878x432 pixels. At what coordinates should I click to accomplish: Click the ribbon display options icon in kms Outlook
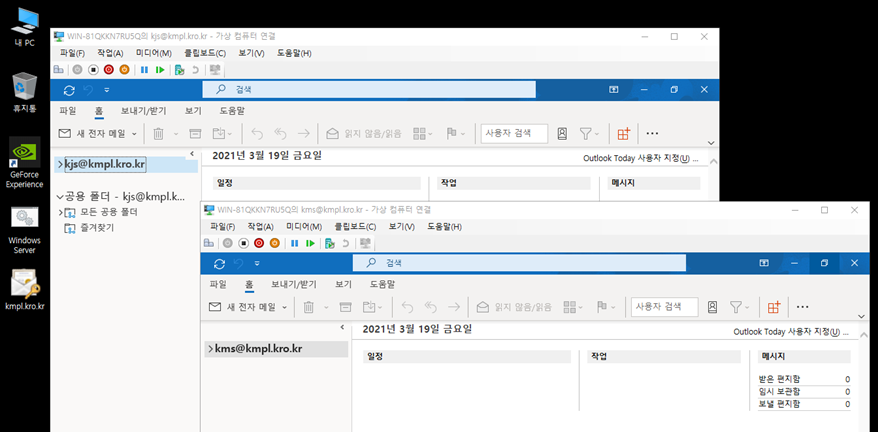(x=764, y=263)
